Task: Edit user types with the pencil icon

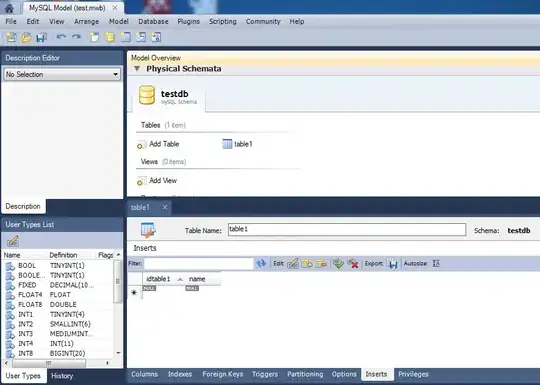Action: point(13,241)
